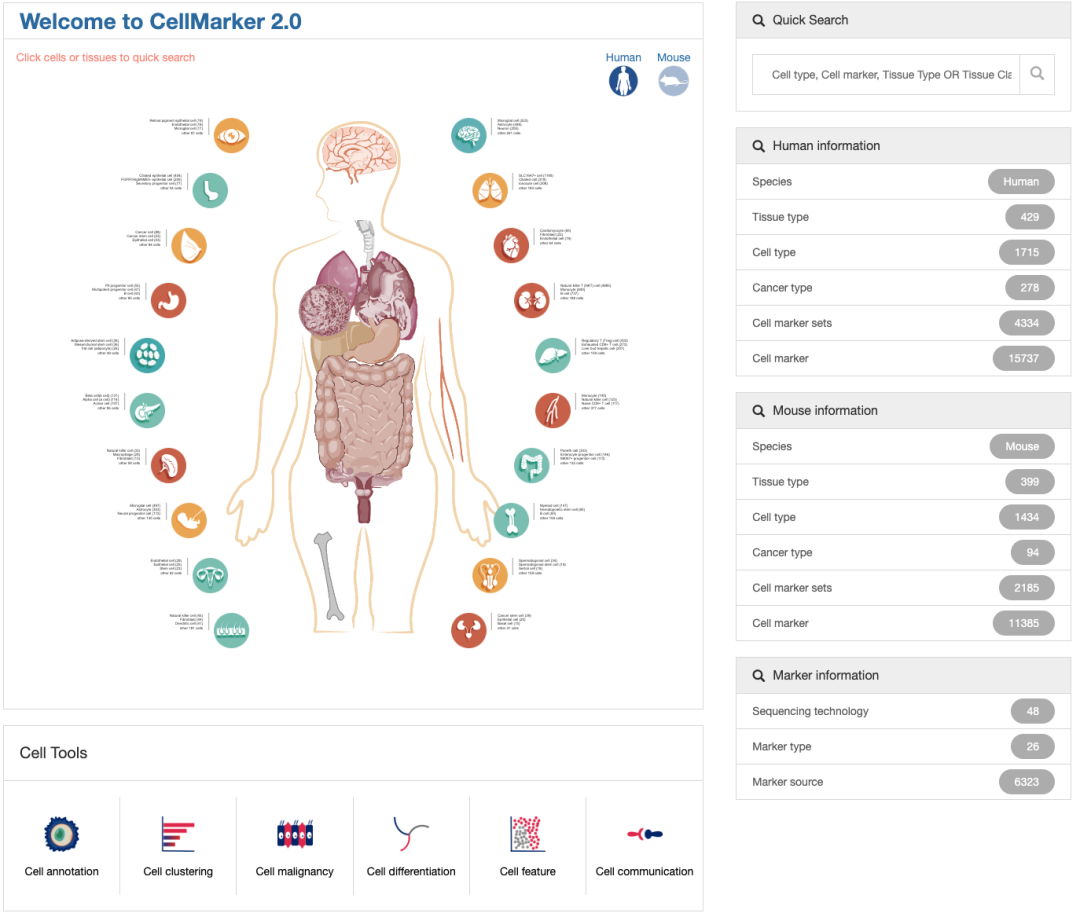Click the Welcome to CellMarker 2.0 title
The height and width of the screenshot is (913, 1080).
coord(160,21)
